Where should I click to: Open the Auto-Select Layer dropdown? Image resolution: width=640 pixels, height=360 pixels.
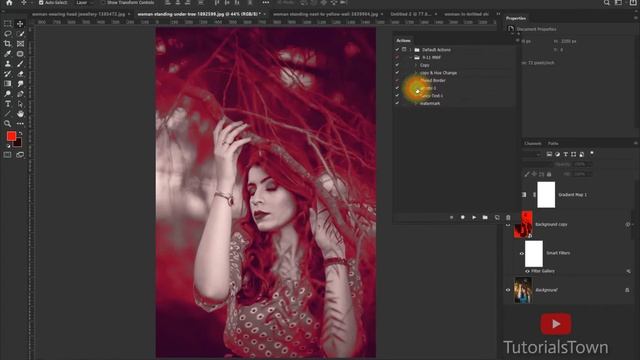(84, 2)
